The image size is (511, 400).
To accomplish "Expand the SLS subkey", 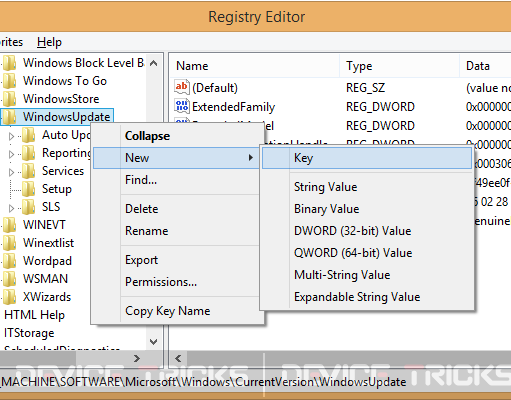I will [11, 208].
